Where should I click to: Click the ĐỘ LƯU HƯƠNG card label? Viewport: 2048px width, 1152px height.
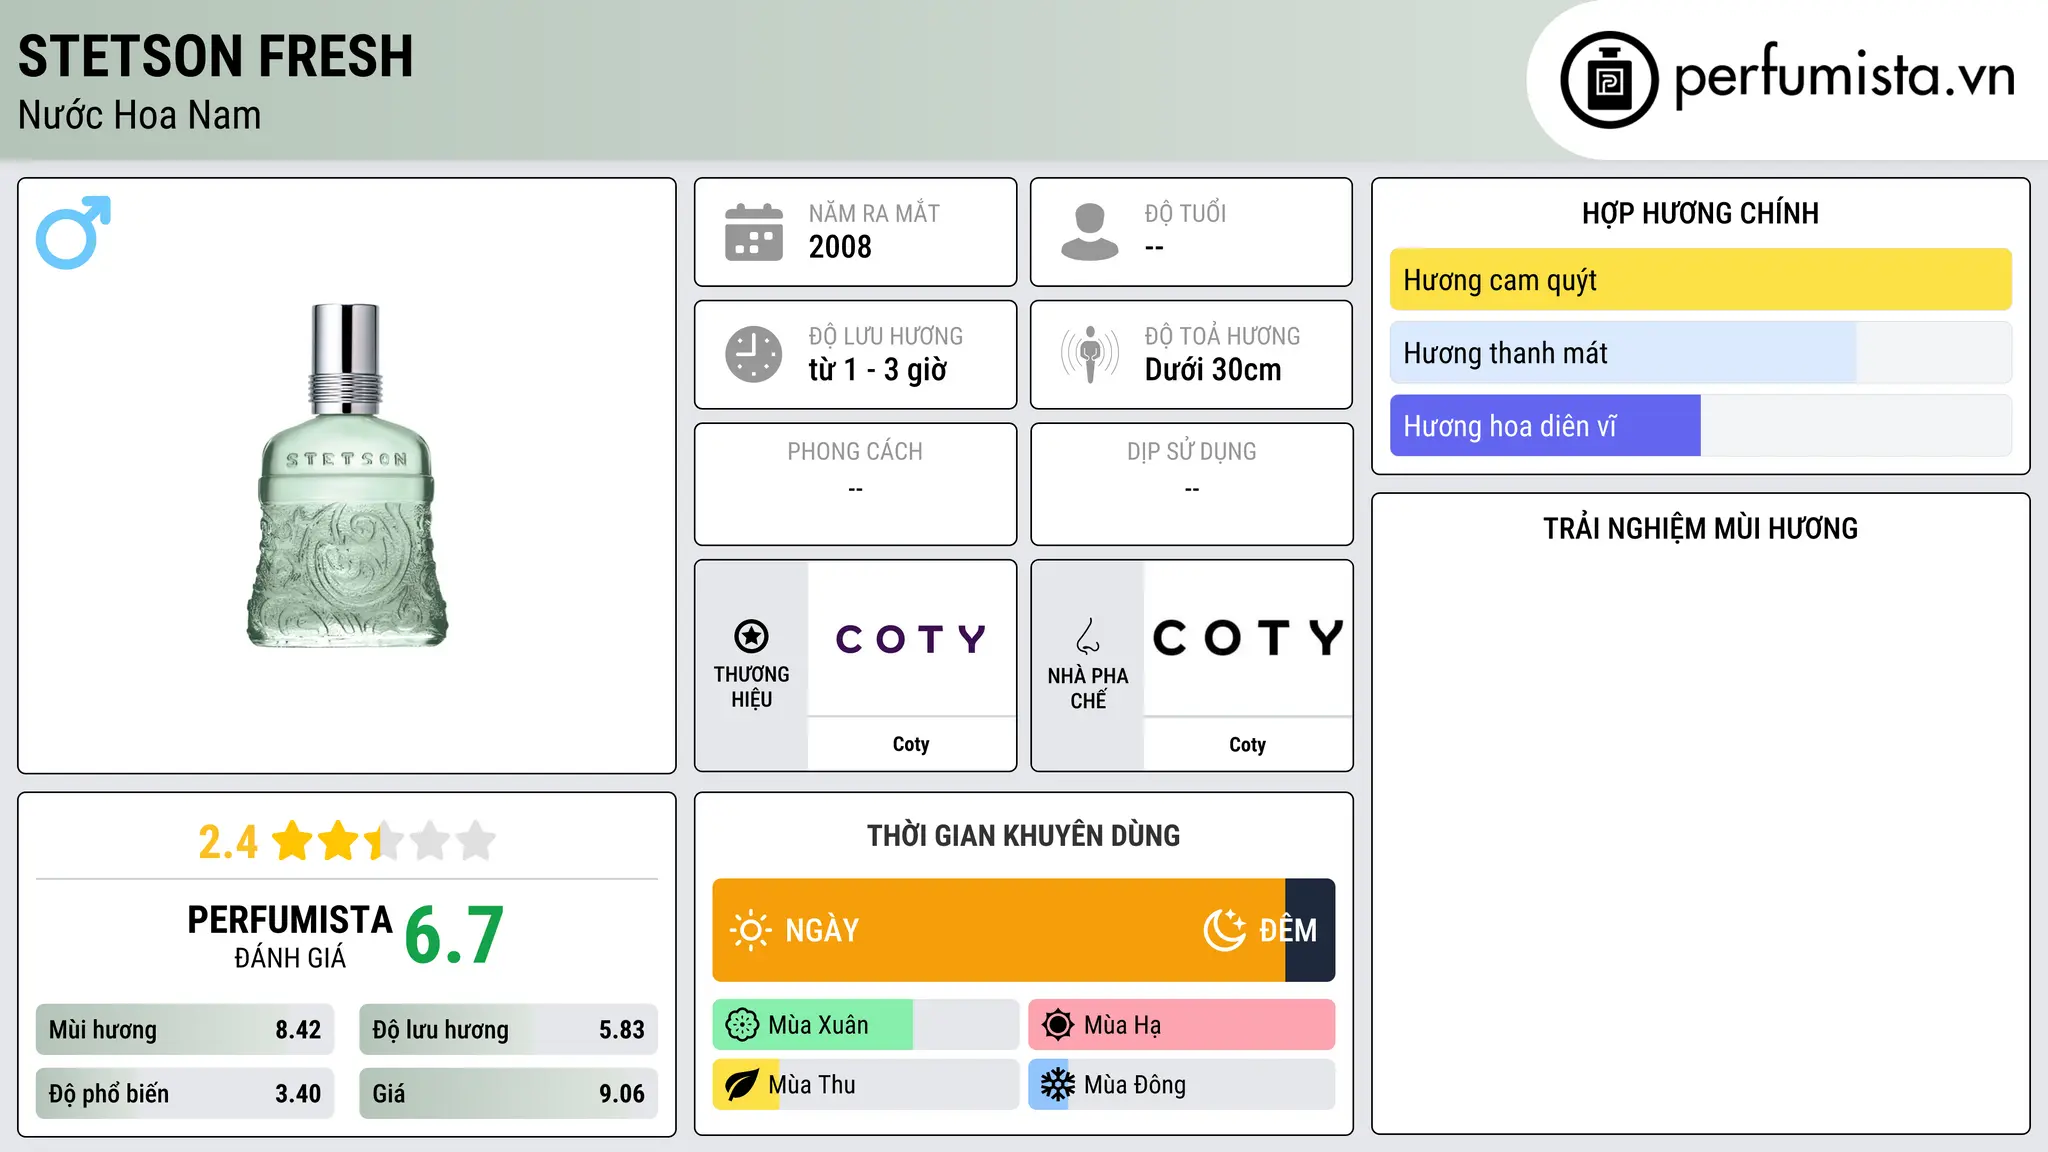coord(886,336)
